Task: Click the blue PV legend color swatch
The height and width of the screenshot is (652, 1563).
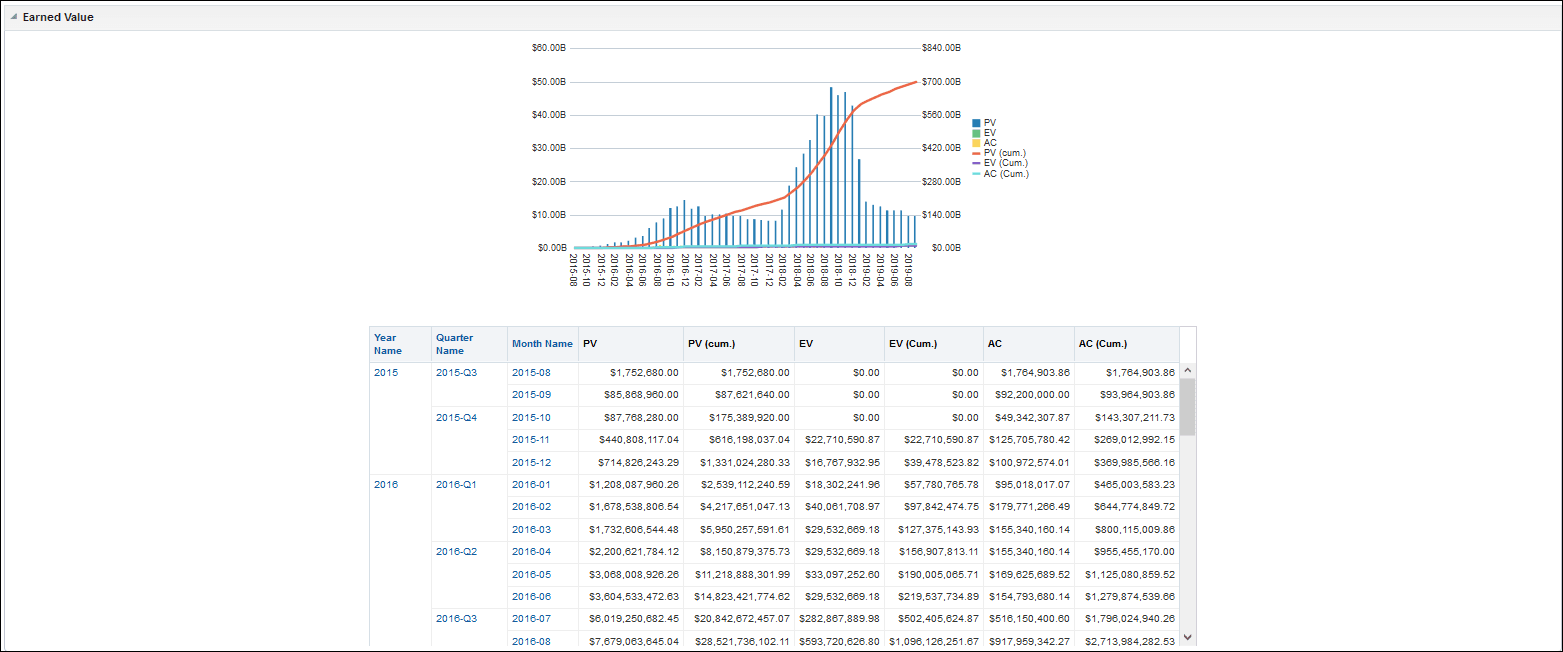Action: [976, 121]
